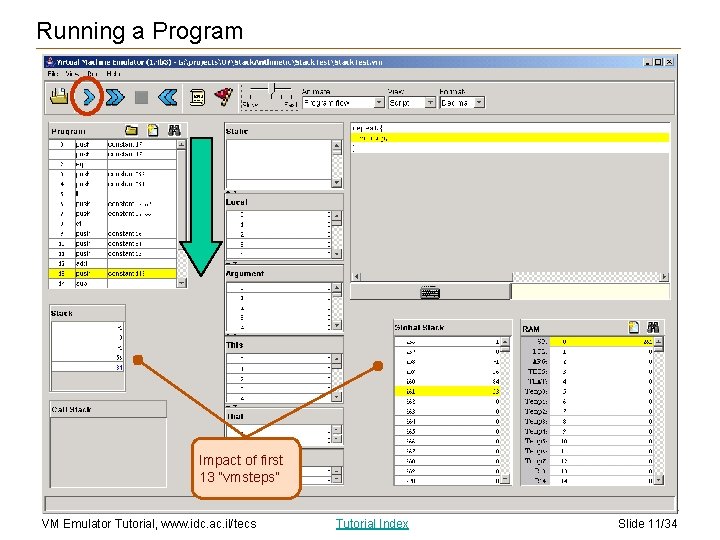Click the RAM panel binoculars search icon

coord(653,327)
